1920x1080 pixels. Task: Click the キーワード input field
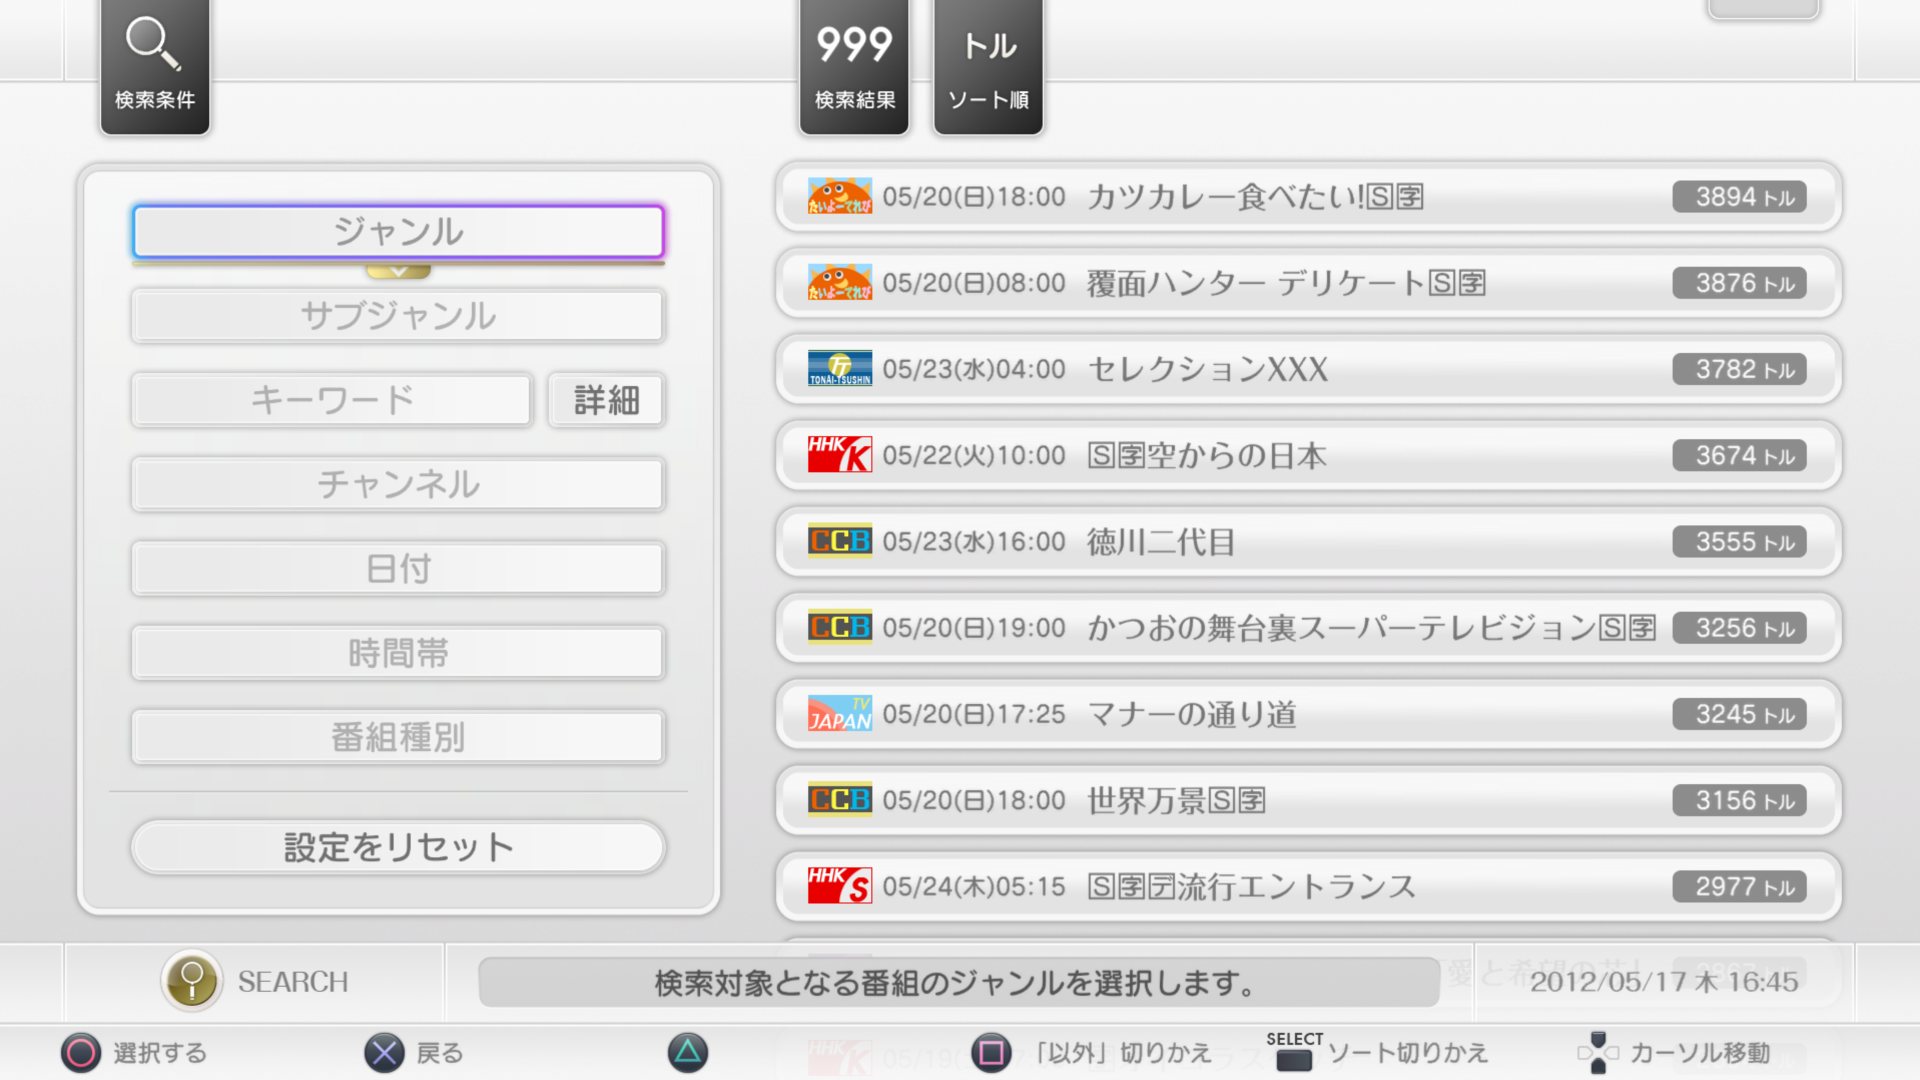[331, 400]
